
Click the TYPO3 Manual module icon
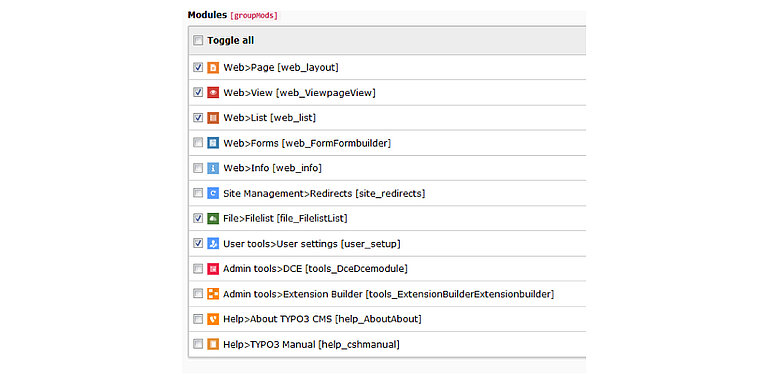[x=213, y=344]
